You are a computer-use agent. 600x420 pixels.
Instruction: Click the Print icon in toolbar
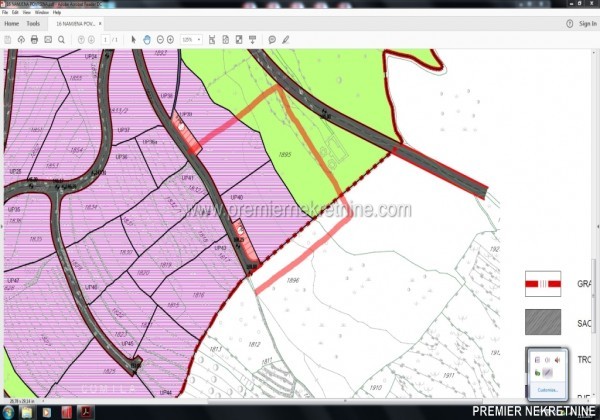pyautogui.click(x=34, y=39)
